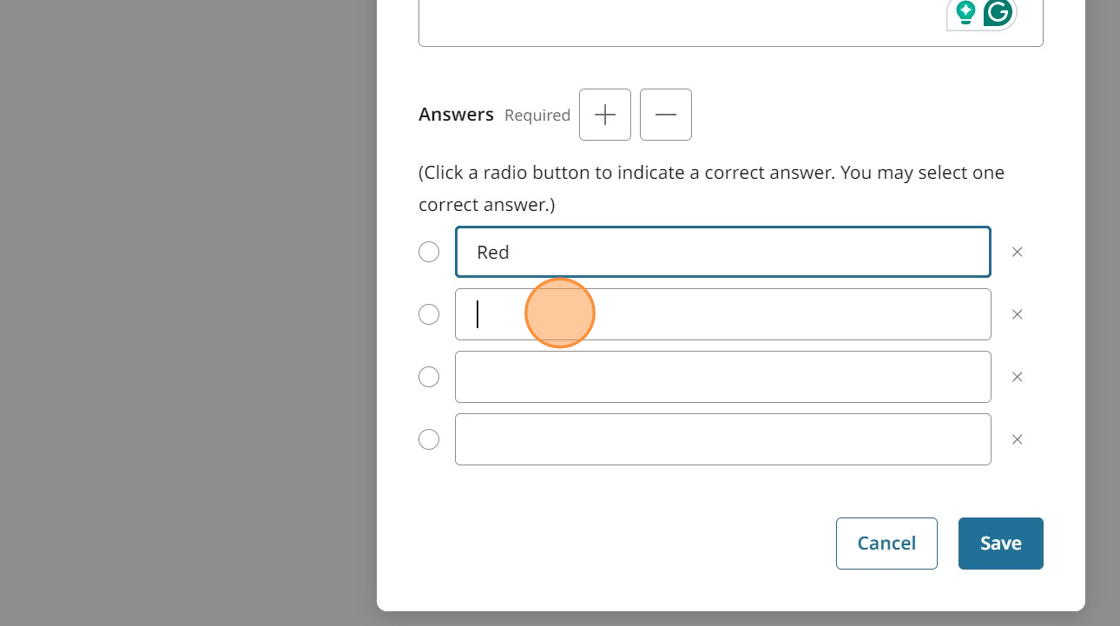Click the text area above Answers
Viewport: 1120px width, 626px height.
[680, 22]
